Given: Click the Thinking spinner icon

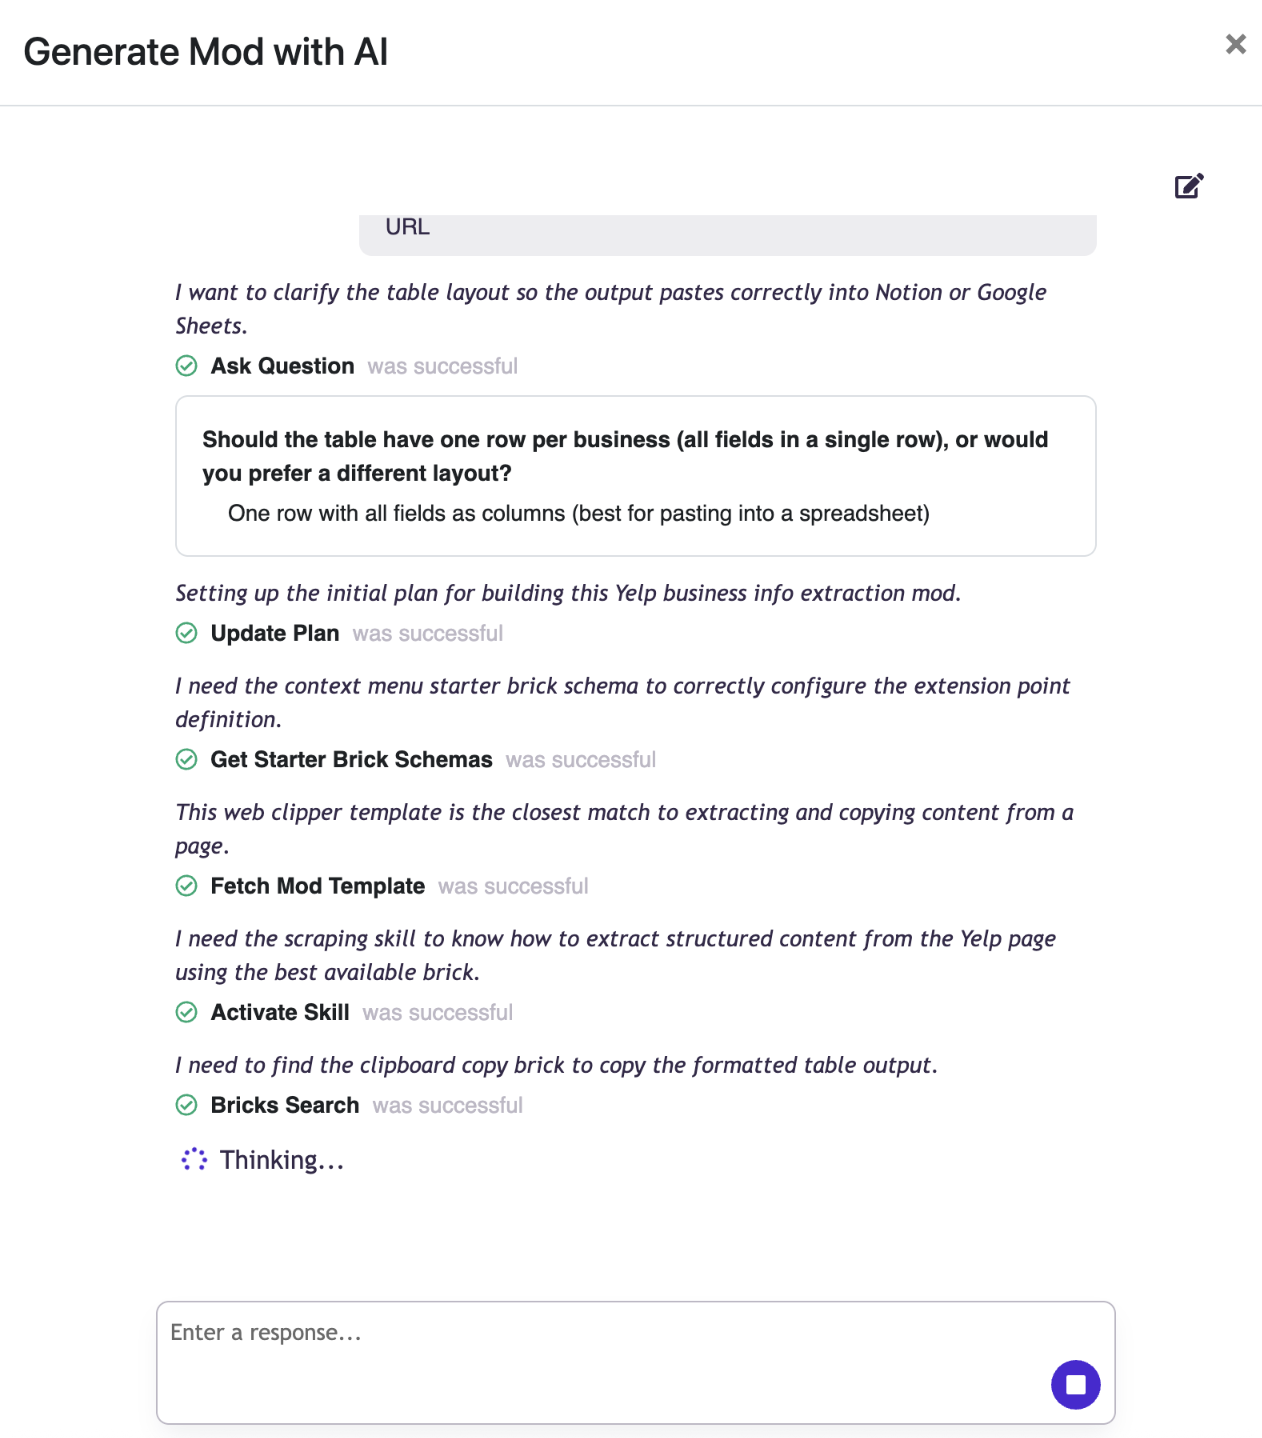Looking at the screenshot, I should click(194, 1160).
